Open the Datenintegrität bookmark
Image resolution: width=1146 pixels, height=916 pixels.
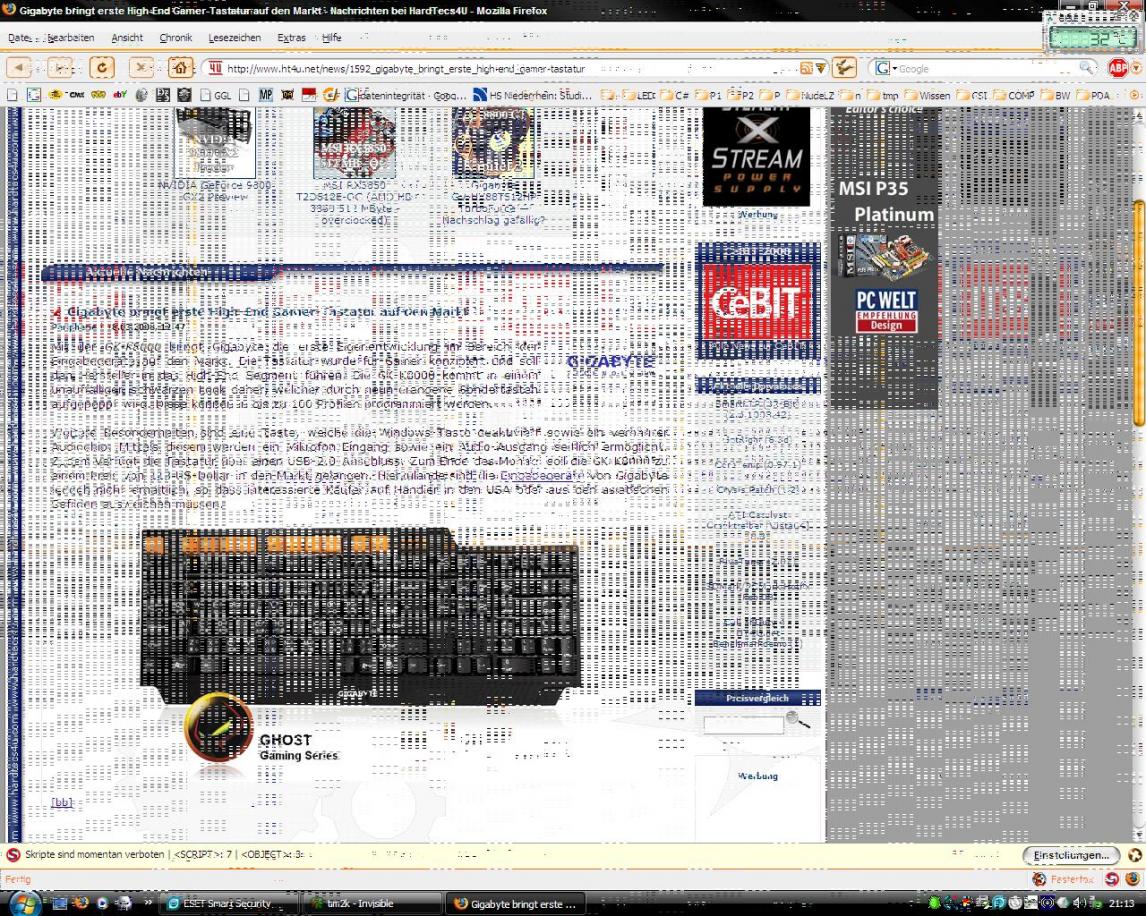pos(406,95)
